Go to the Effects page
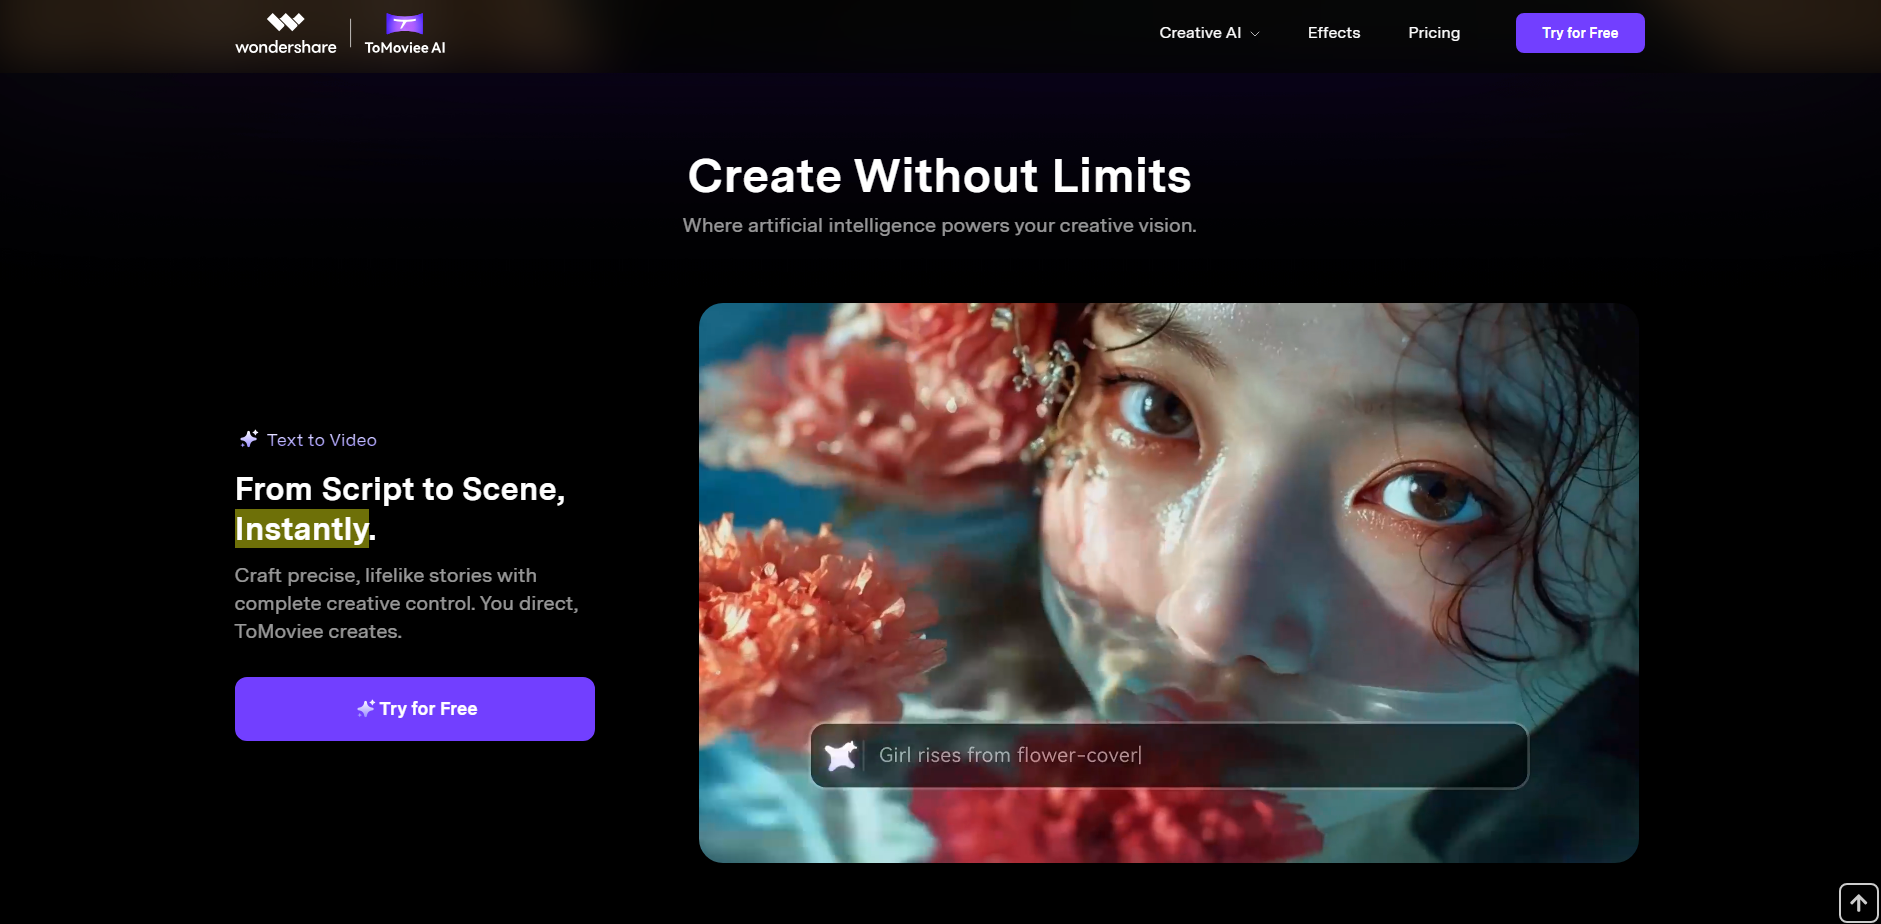This screenshot has width=1881, height=924. click(1333, 33)
